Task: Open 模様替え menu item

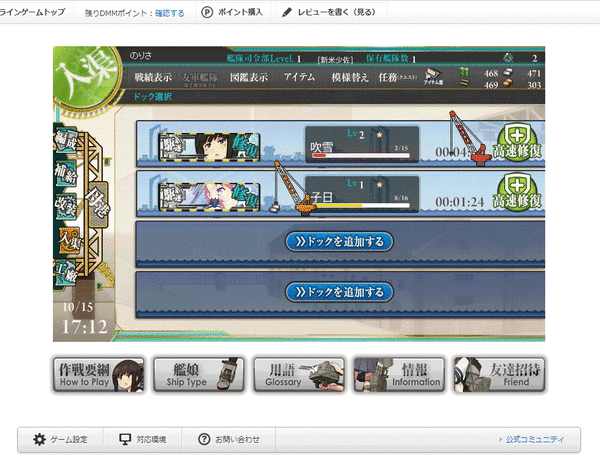Action: [x=349, y=77]
